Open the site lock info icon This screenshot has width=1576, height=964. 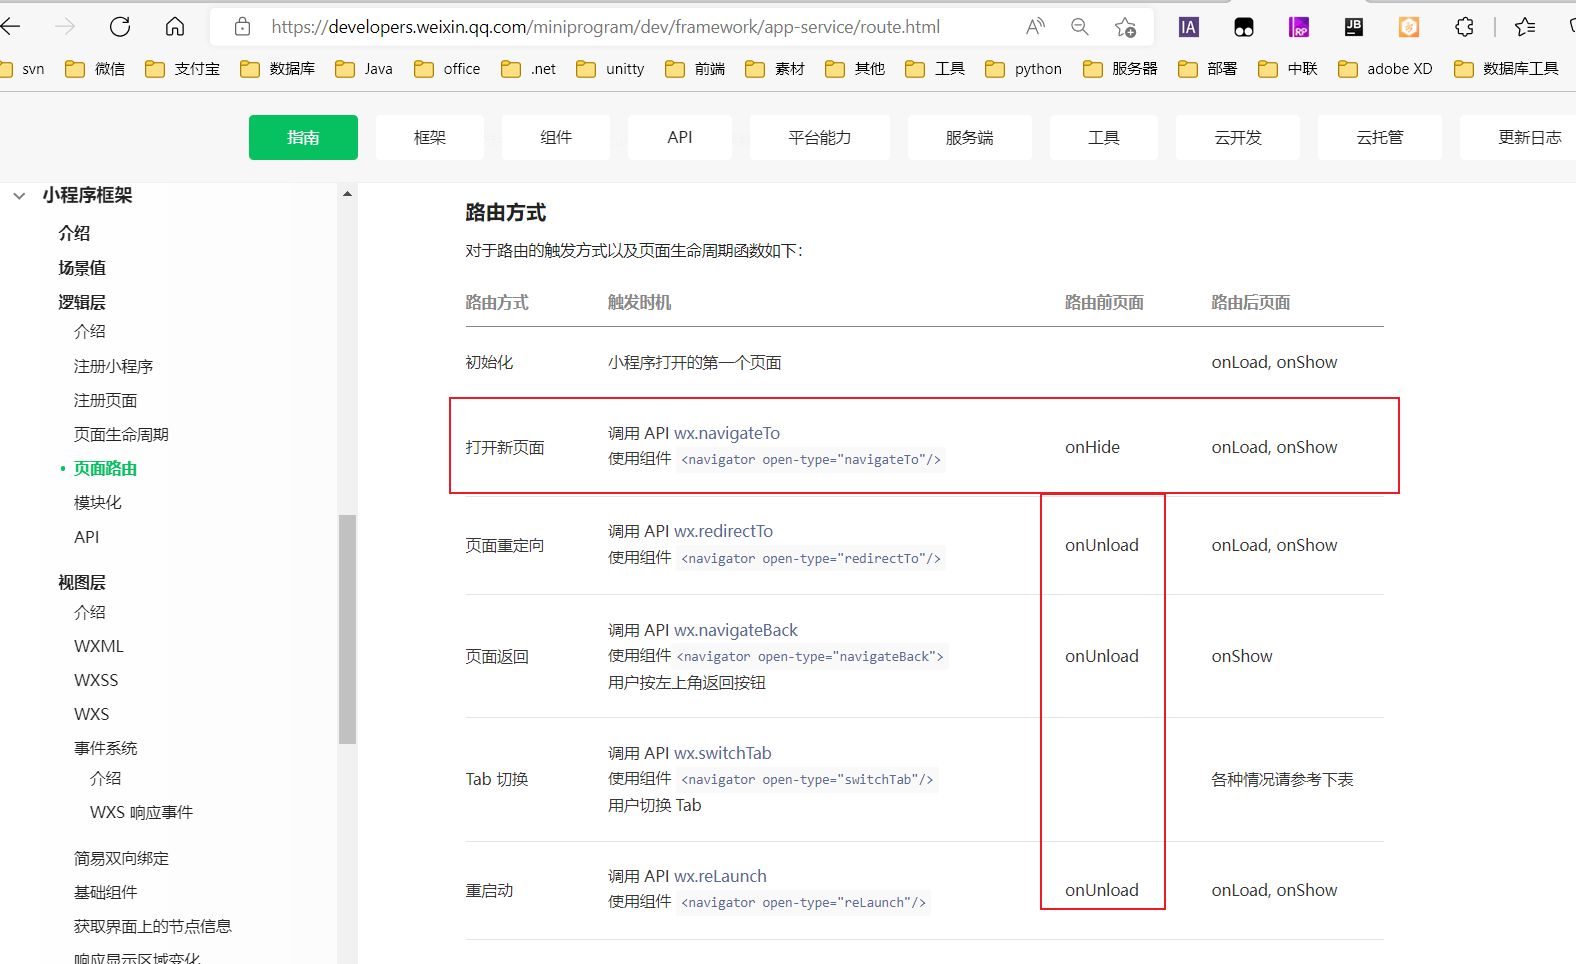coord(242,27)
